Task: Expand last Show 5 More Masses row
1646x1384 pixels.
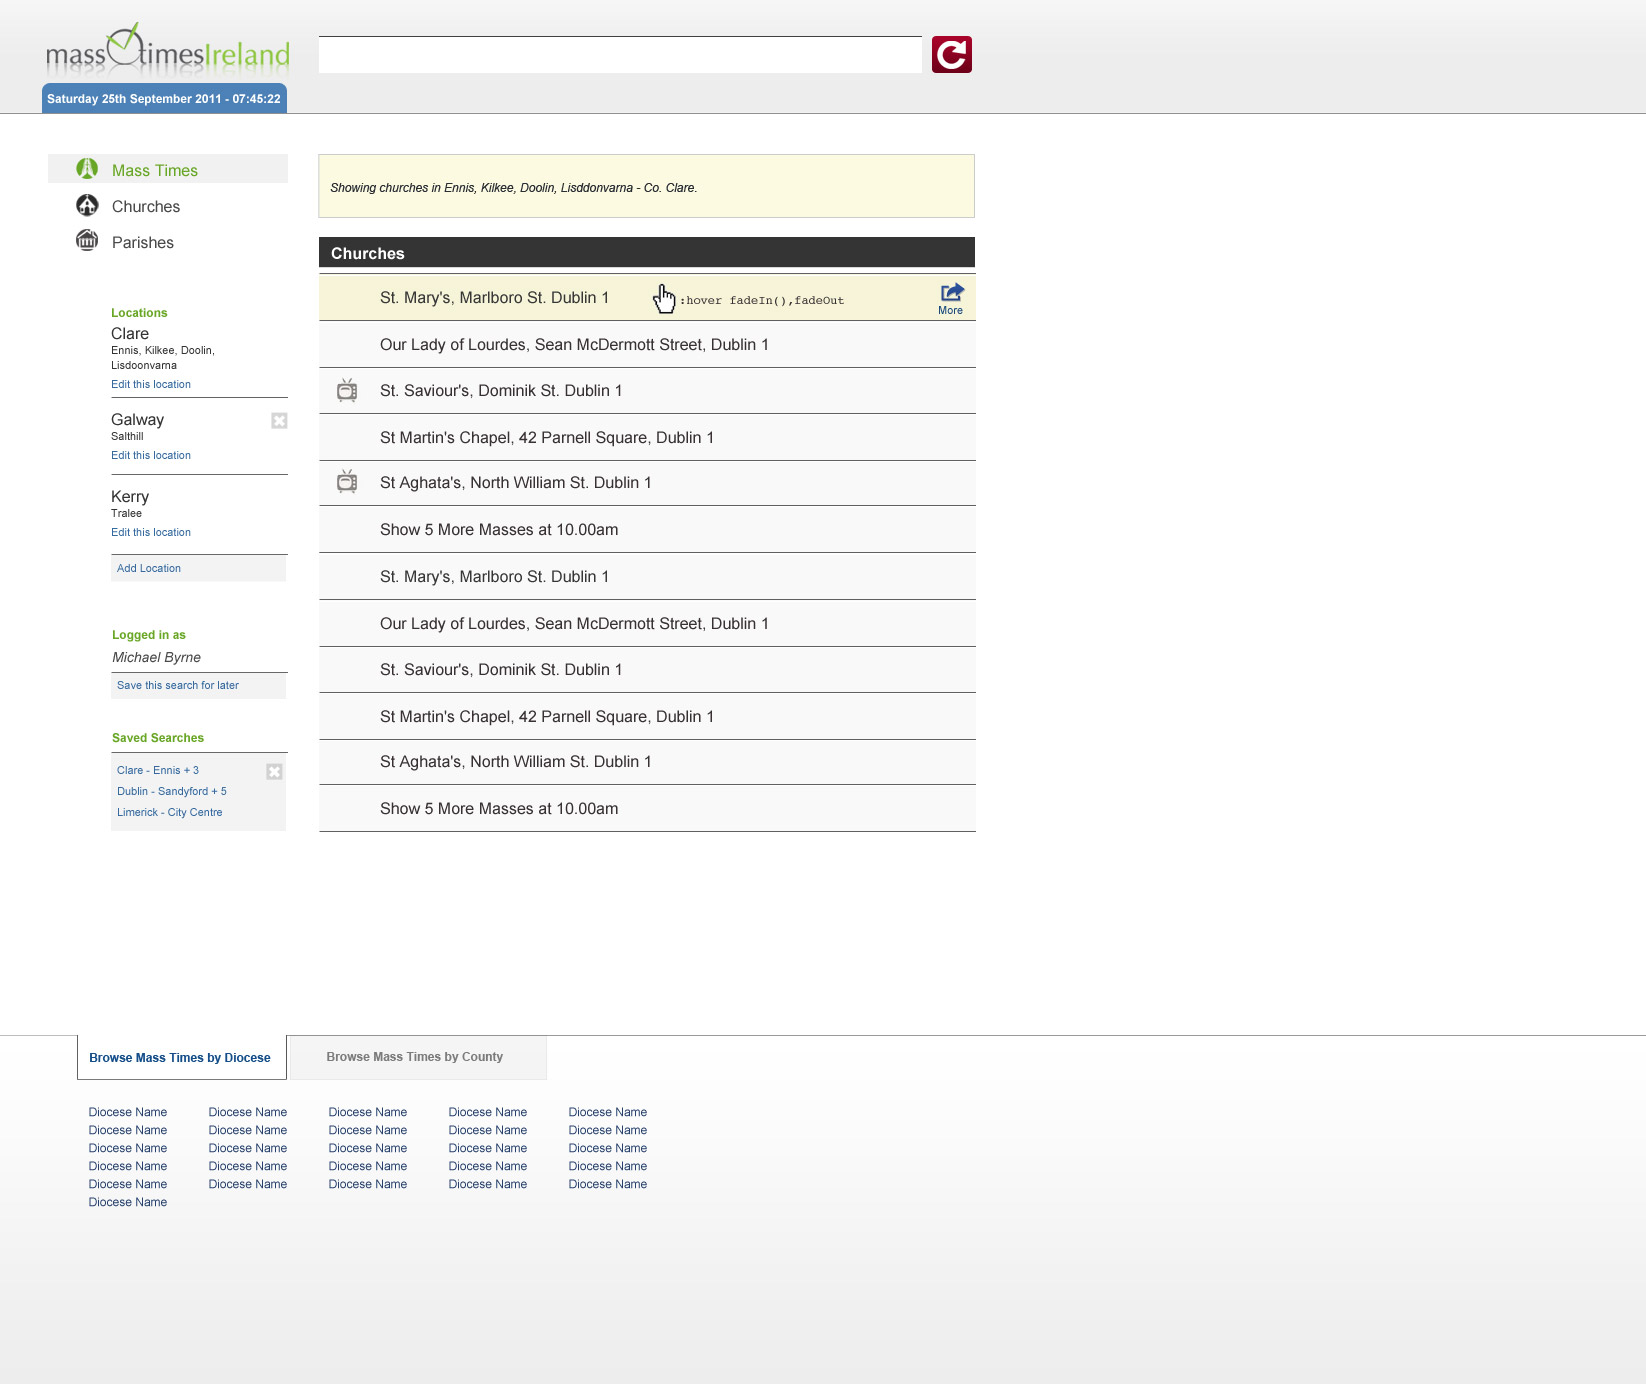Action: coord(498,809)
